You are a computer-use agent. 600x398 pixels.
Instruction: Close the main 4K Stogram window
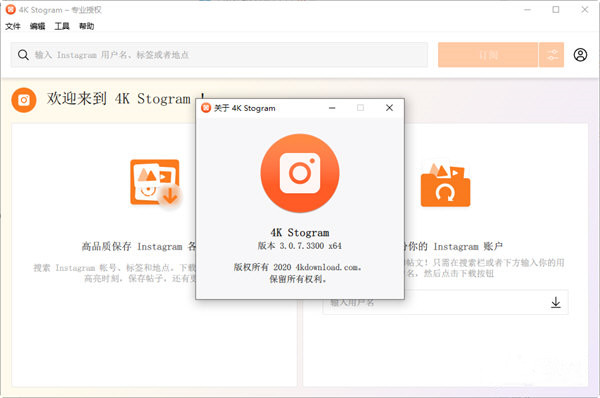click(585, 10)
